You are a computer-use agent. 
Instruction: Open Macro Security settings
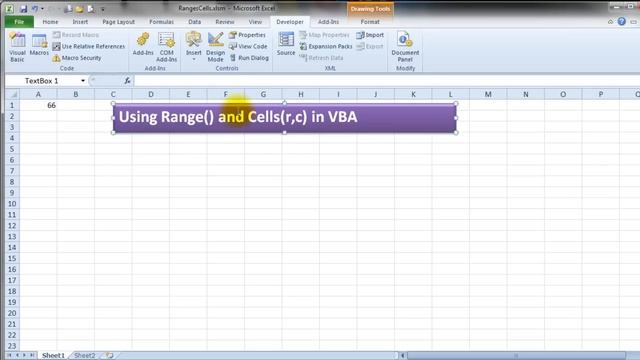point(77,58)
